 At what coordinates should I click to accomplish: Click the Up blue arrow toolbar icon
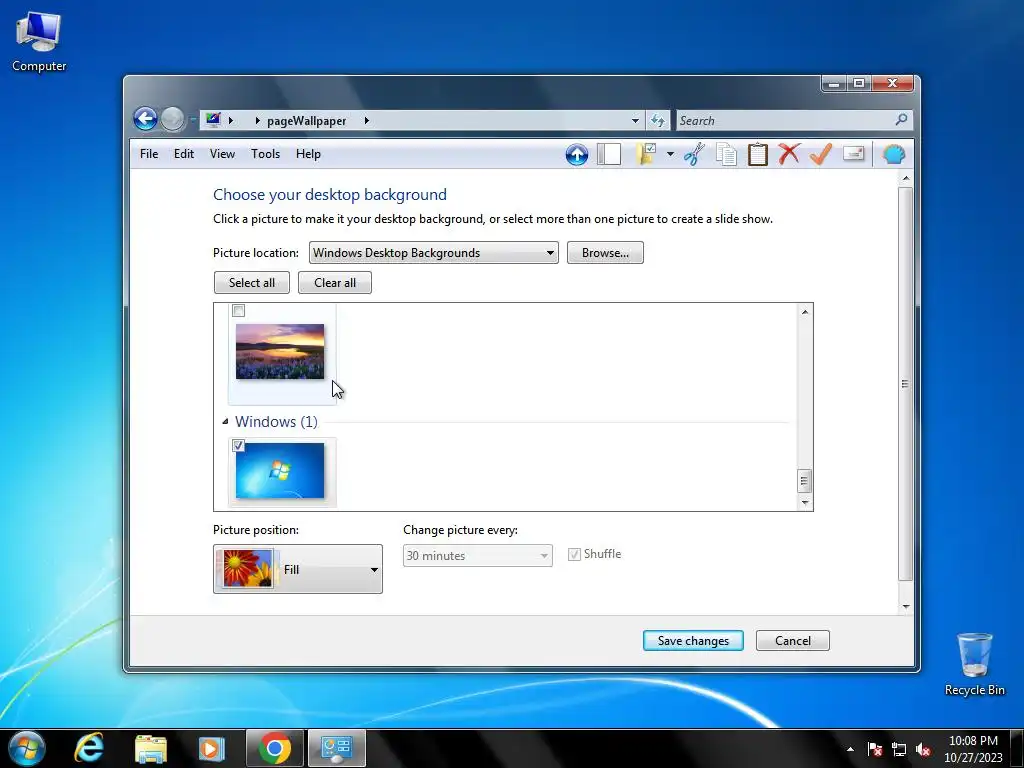tap(577, 155)
